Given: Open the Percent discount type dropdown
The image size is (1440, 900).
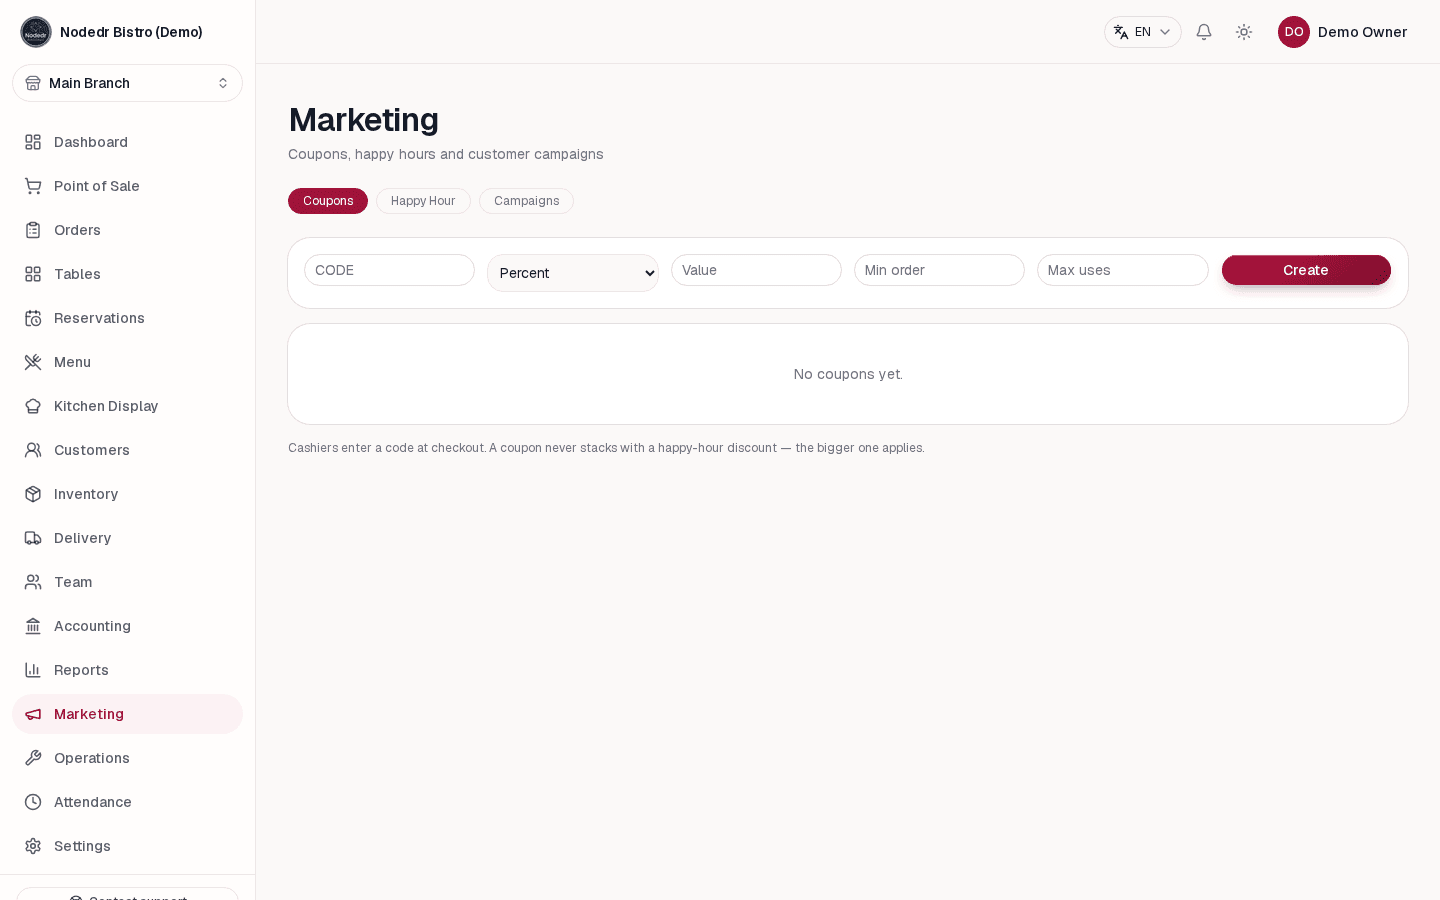Looking at the screenshot, I should (x=573, y=273).
